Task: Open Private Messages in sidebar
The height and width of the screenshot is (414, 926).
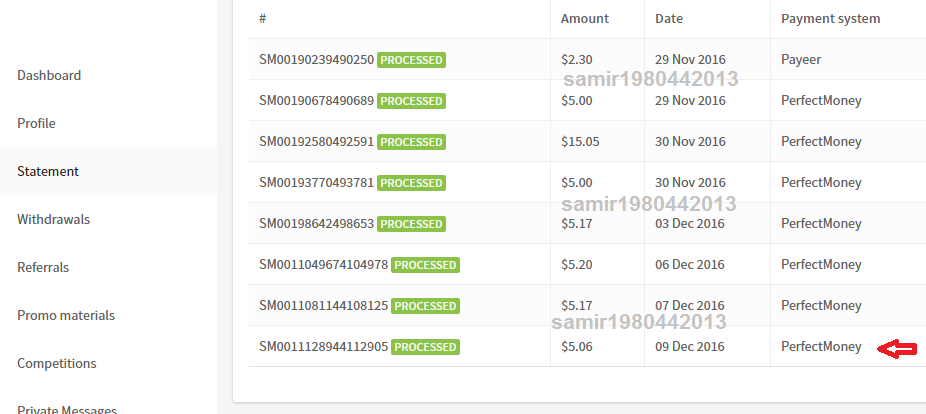Action: click(67, 409)
